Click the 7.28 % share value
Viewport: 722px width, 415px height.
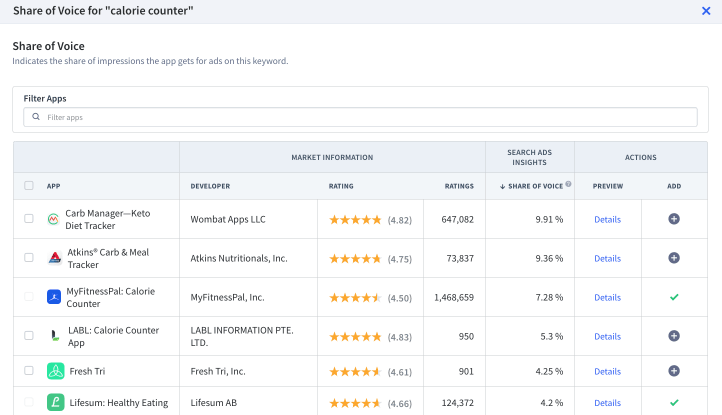point(549,298)
